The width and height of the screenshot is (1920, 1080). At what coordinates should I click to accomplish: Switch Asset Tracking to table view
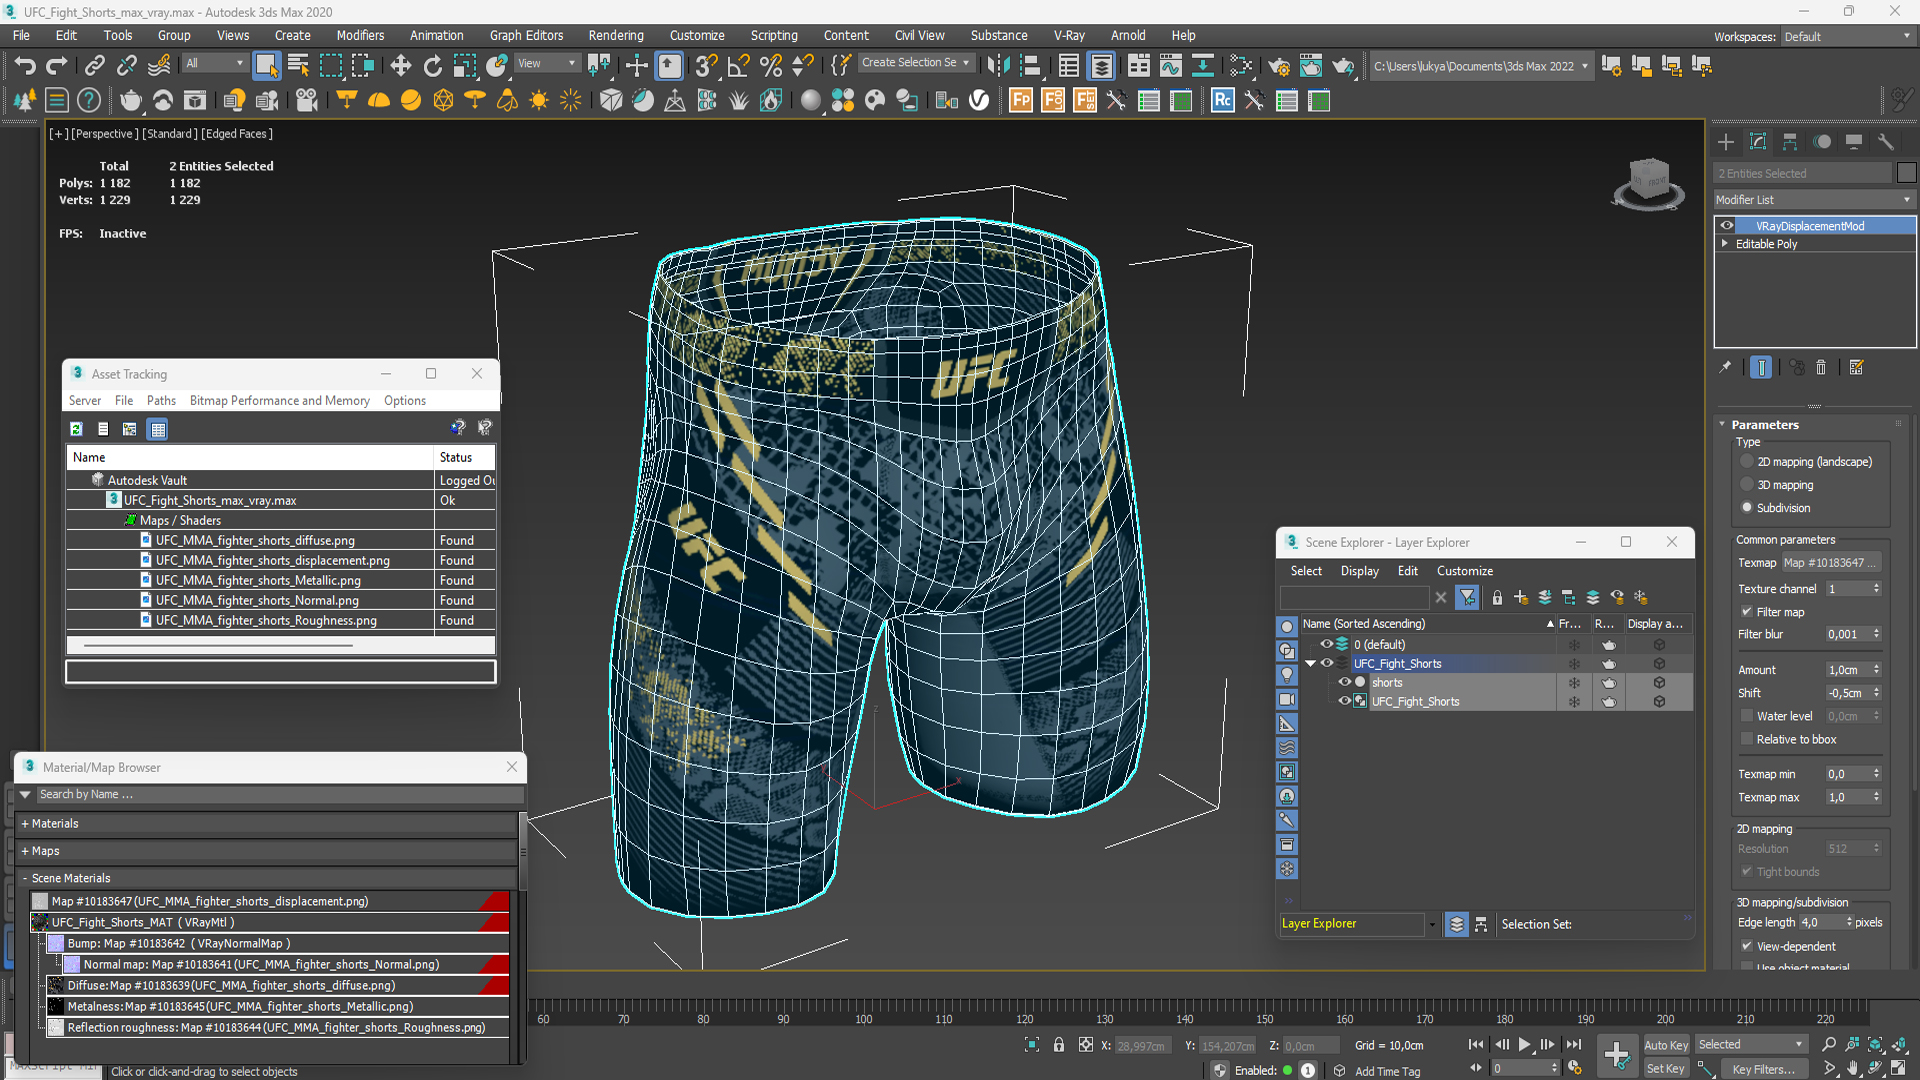pos(157,429)
